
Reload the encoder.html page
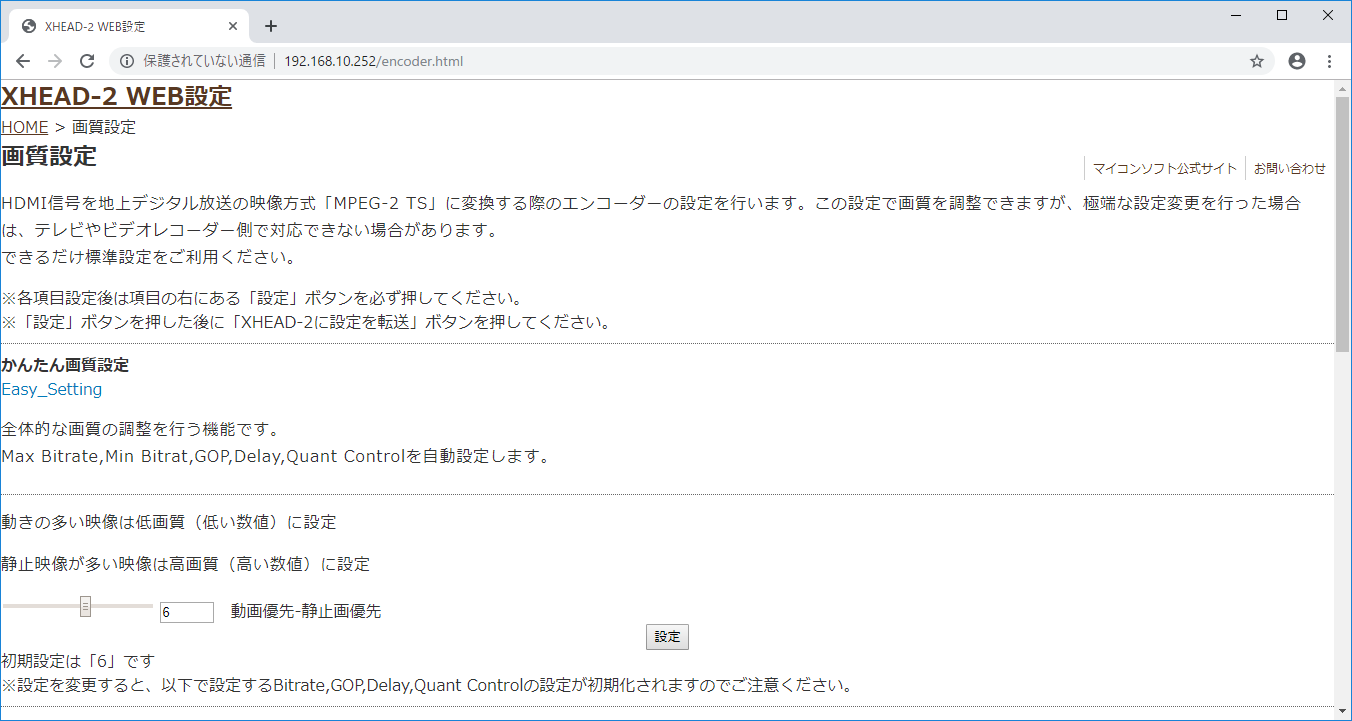pyautogui.click(x=87, y=60)
